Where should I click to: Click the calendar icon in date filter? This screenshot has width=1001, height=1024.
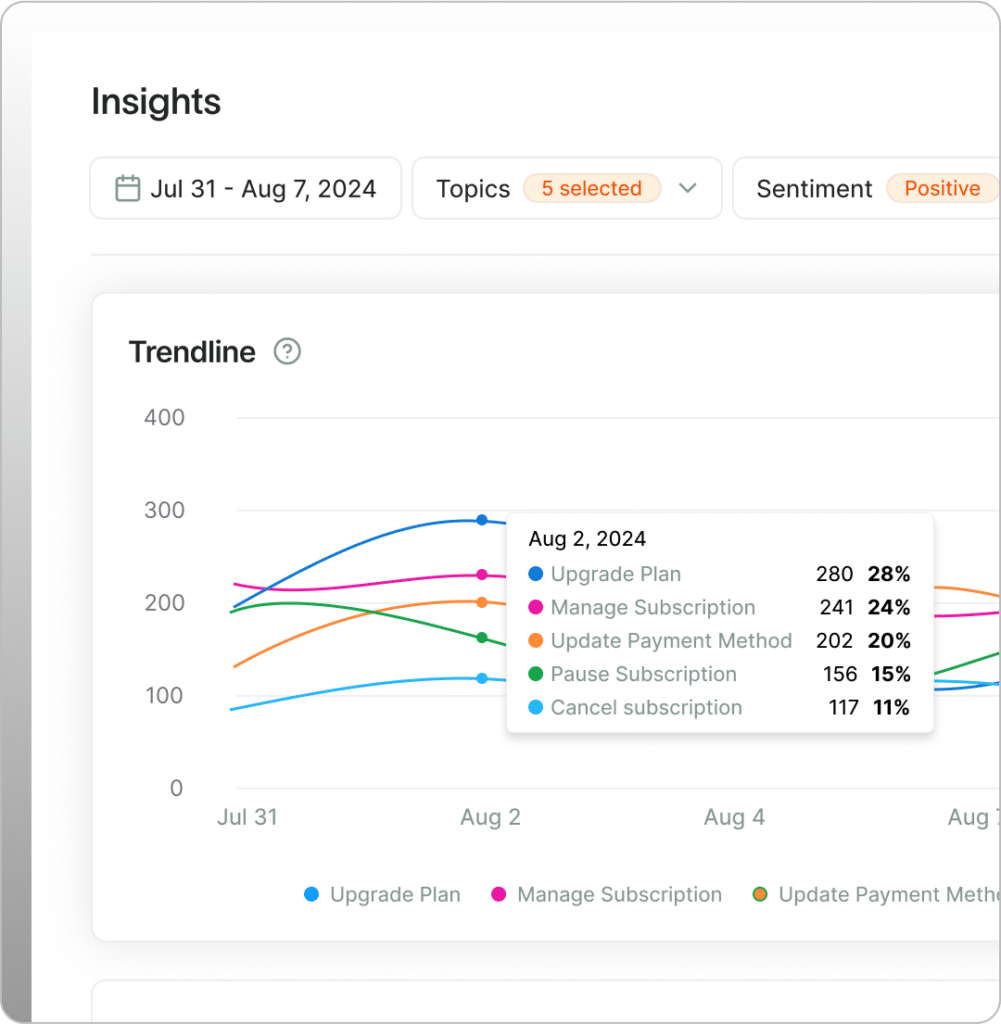pos(127,188)
